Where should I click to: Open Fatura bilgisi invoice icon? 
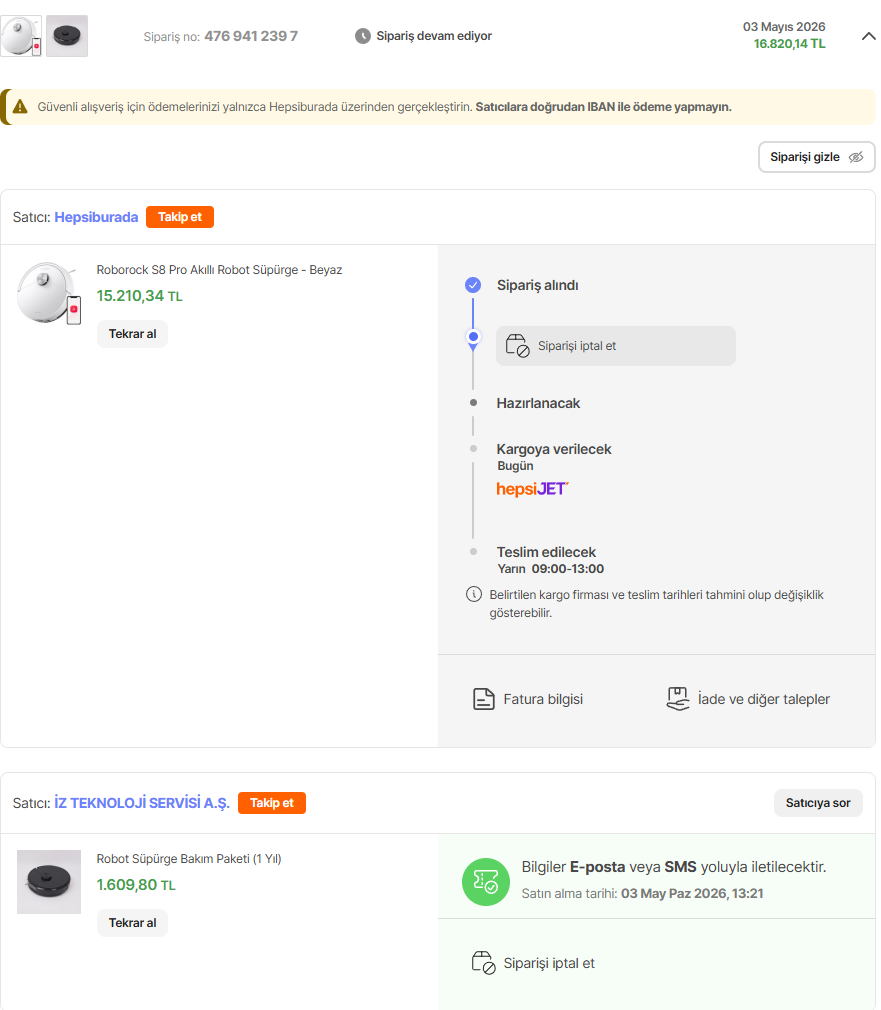484,699
